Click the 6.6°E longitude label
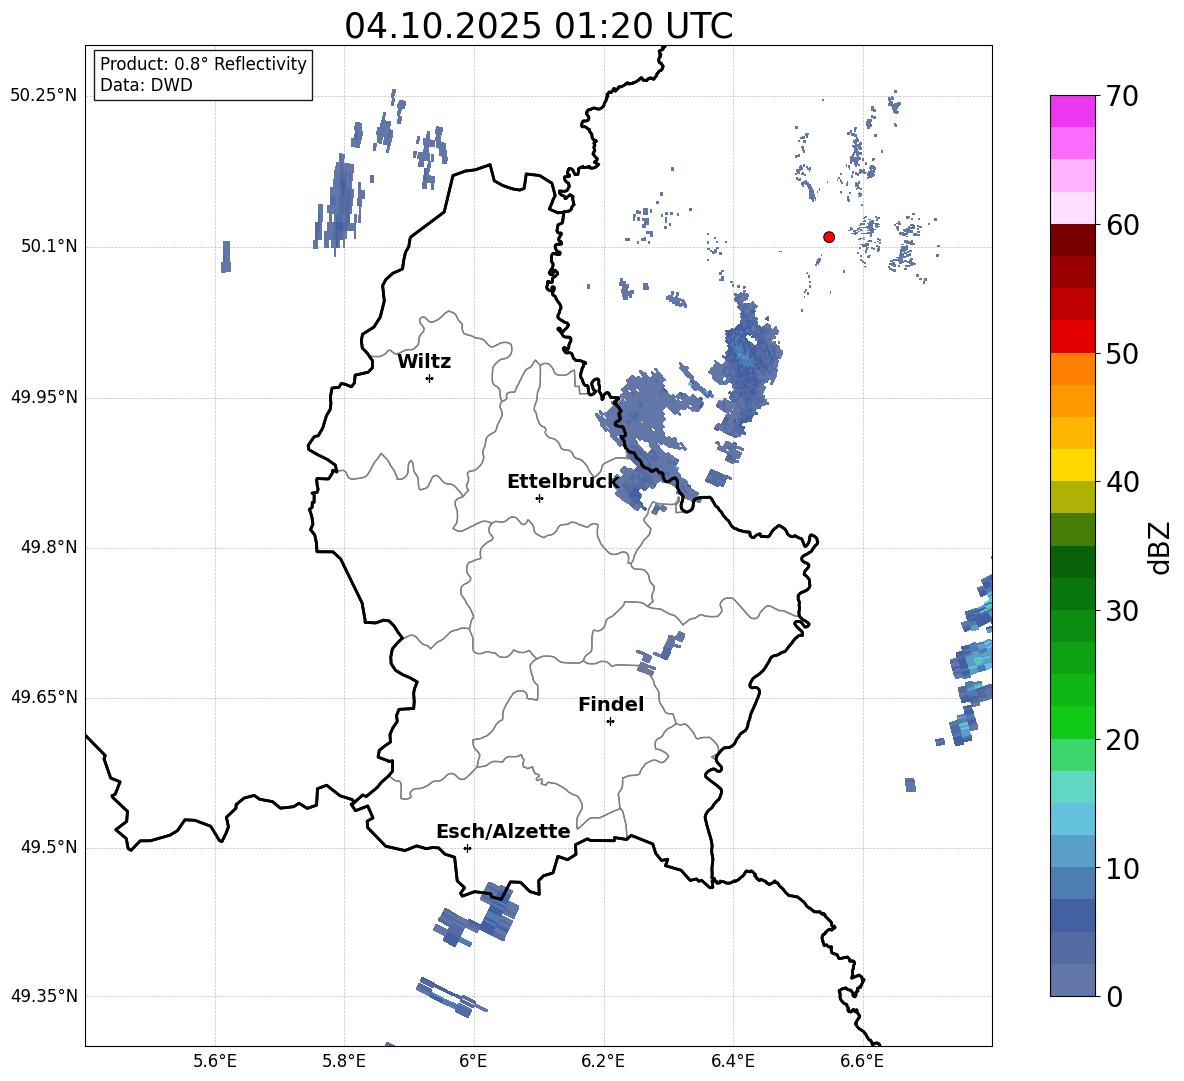Viewport: 1184px width, 1081px height. 862,1062
